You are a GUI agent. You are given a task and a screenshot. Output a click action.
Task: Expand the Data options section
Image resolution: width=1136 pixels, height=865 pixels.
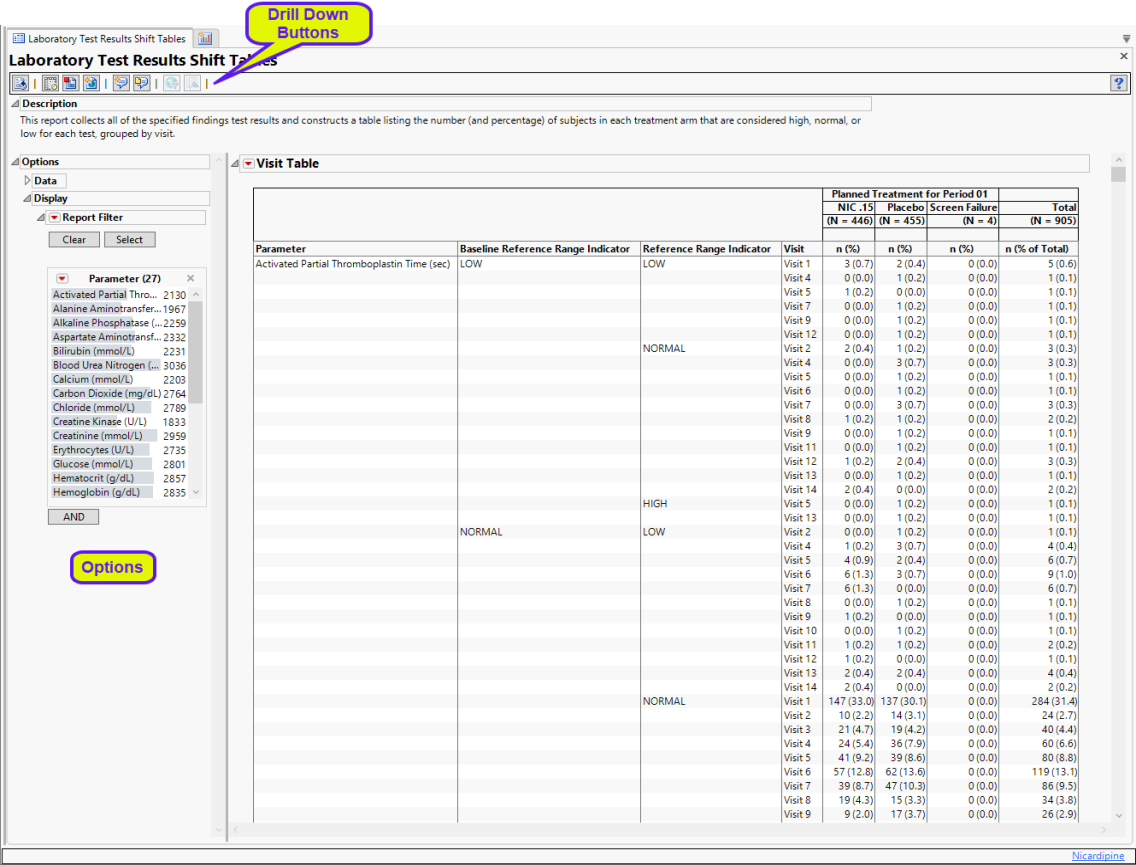(28, 181)
